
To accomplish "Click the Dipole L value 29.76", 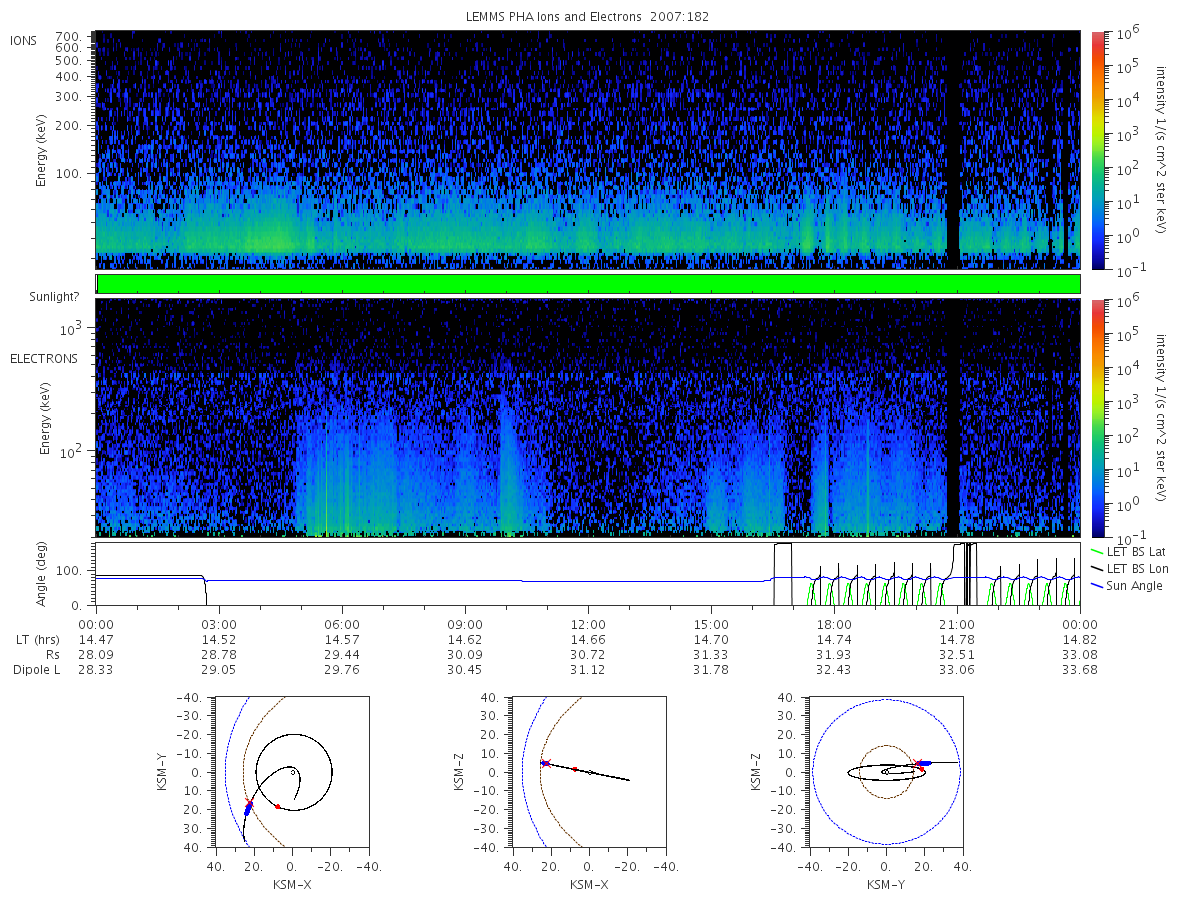I will click(342, 670).
